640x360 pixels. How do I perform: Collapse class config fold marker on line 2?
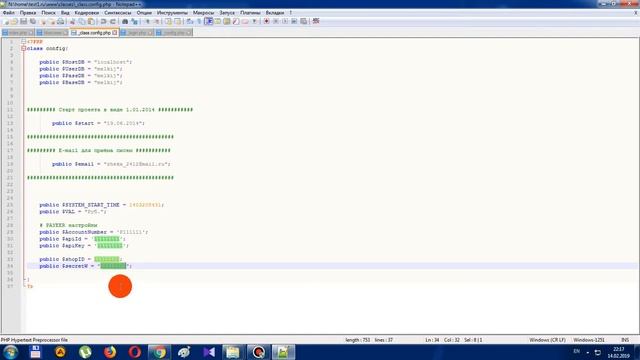(24, 48)
